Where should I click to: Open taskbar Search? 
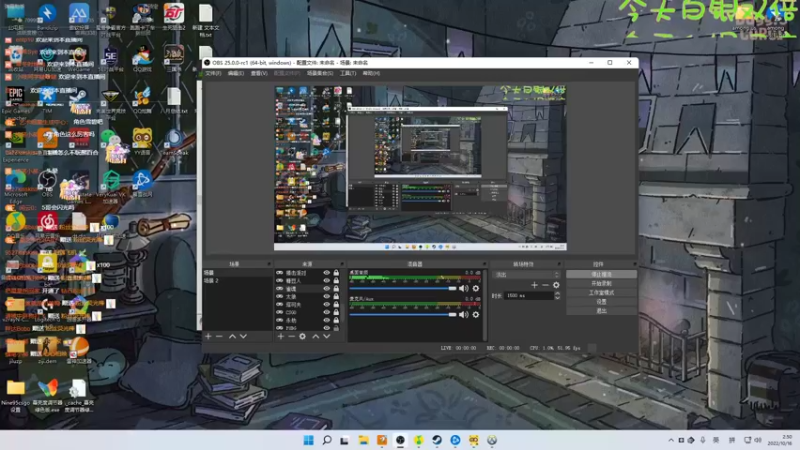(x=327, y=440)
